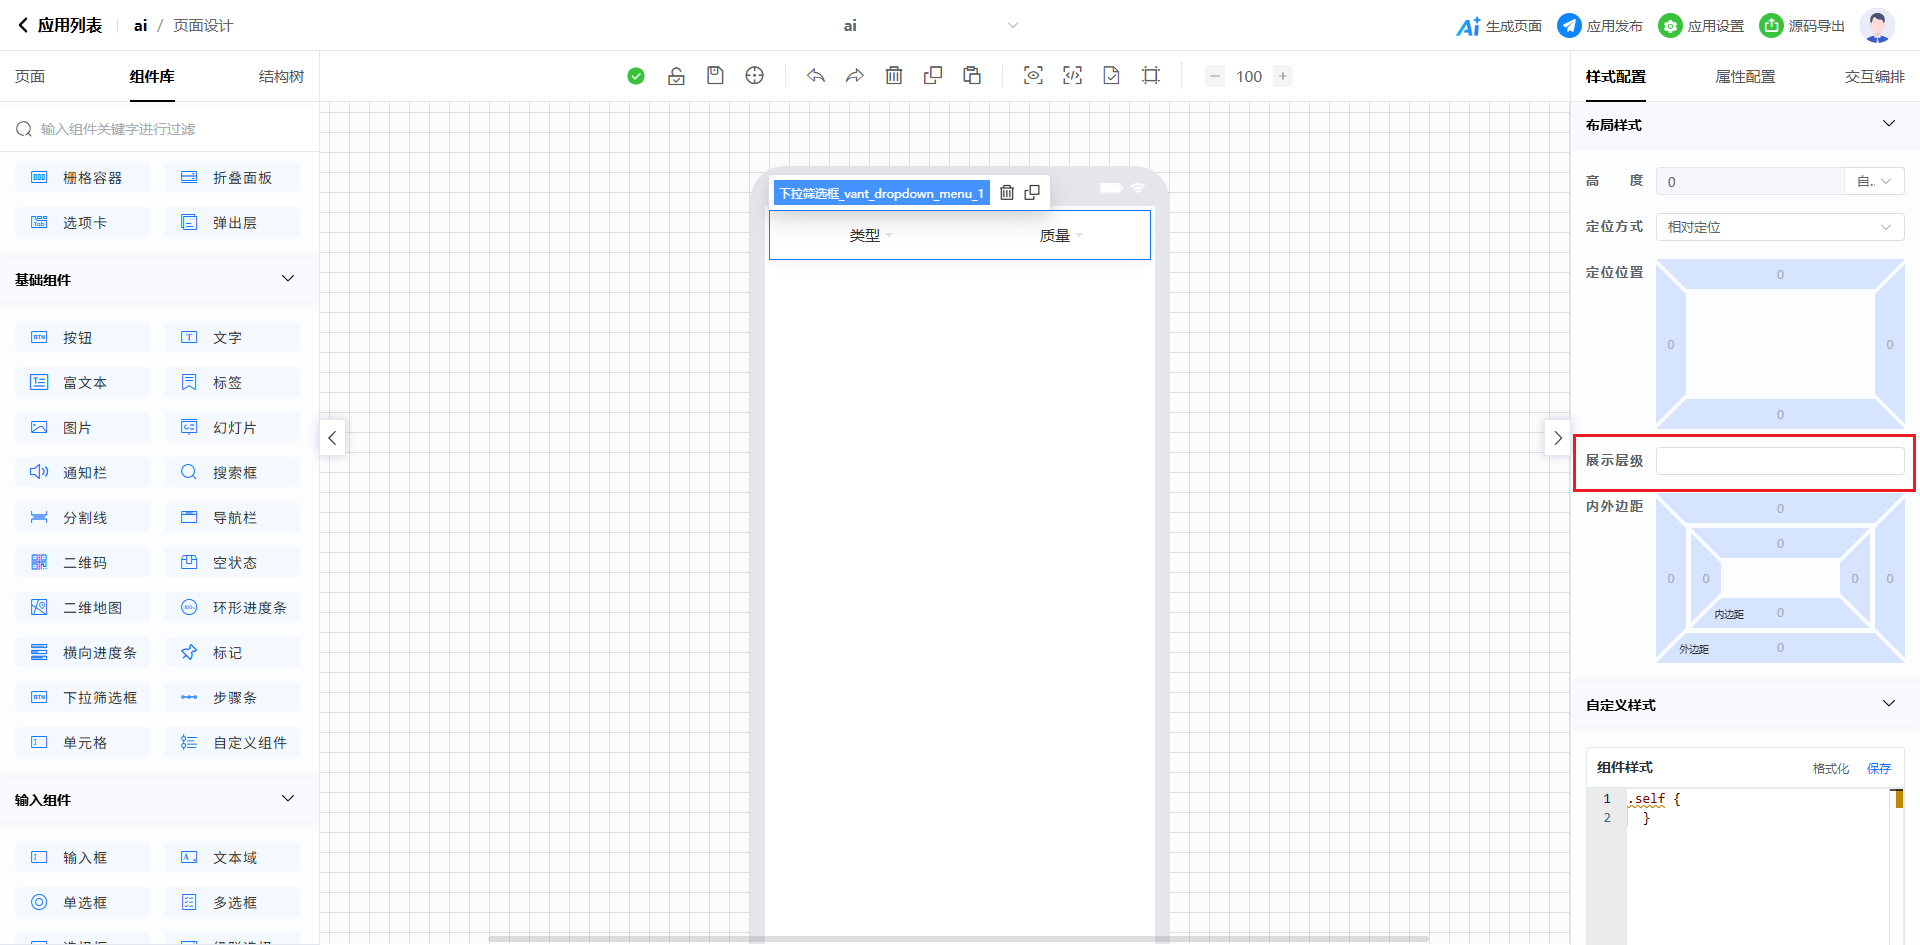Collapse the 基础组件 section
The width and height of the screenshot is (1920, 945).
[288, 279]
